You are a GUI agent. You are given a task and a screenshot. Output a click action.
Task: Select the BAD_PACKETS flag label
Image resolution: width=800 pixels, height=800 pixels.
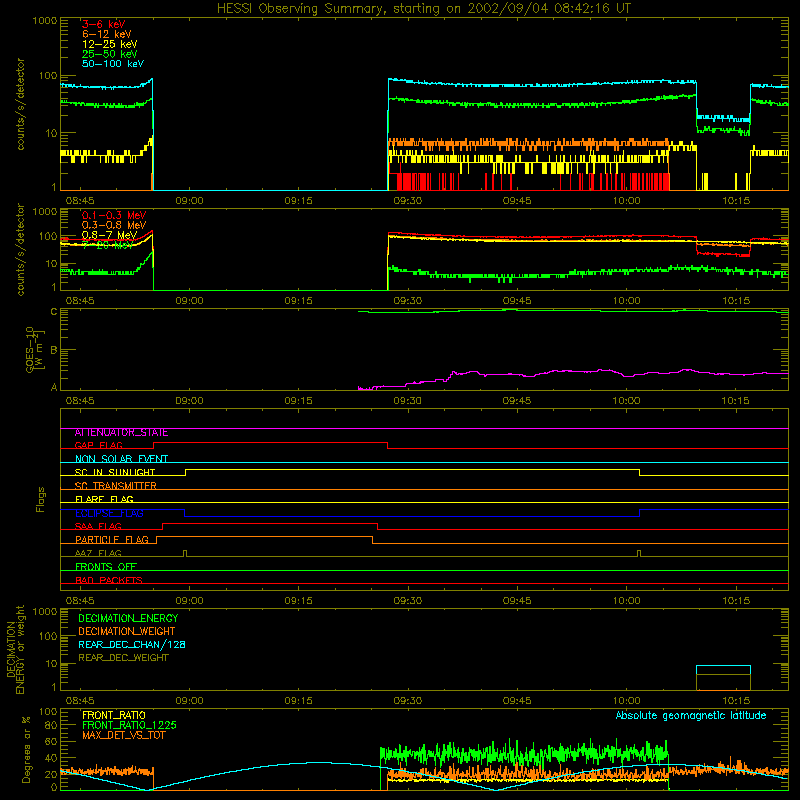click(109, 580)
